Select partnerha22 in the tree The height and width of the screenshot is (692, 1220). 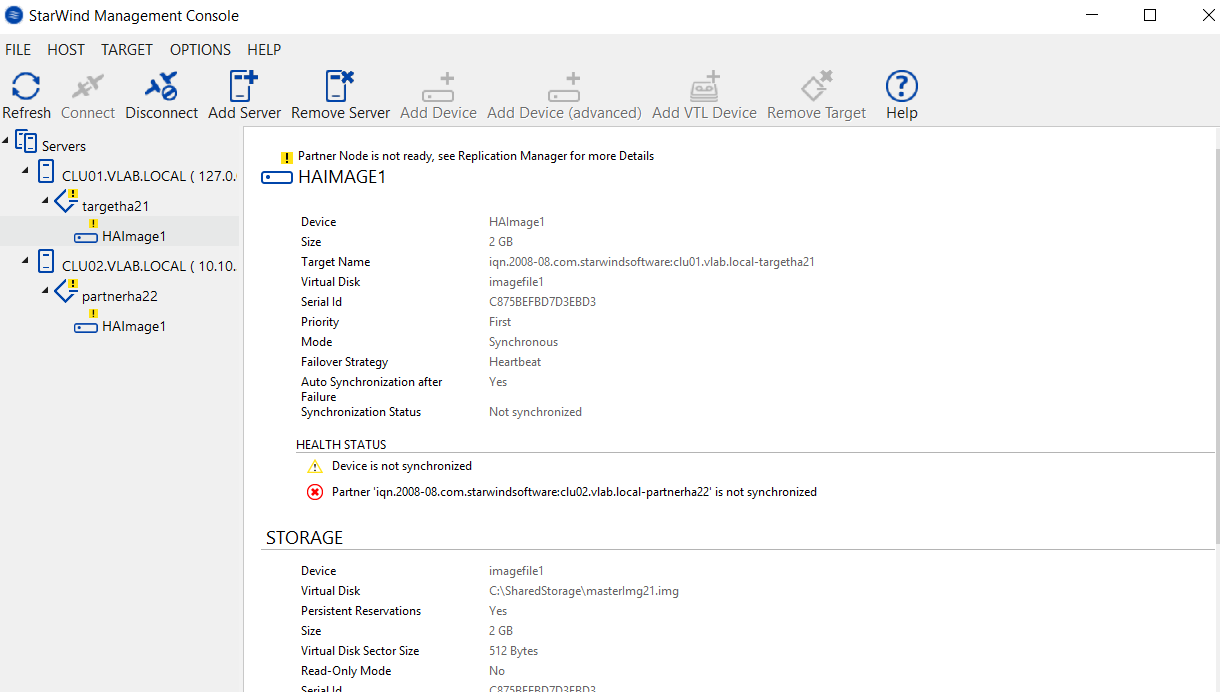(120, 296)
